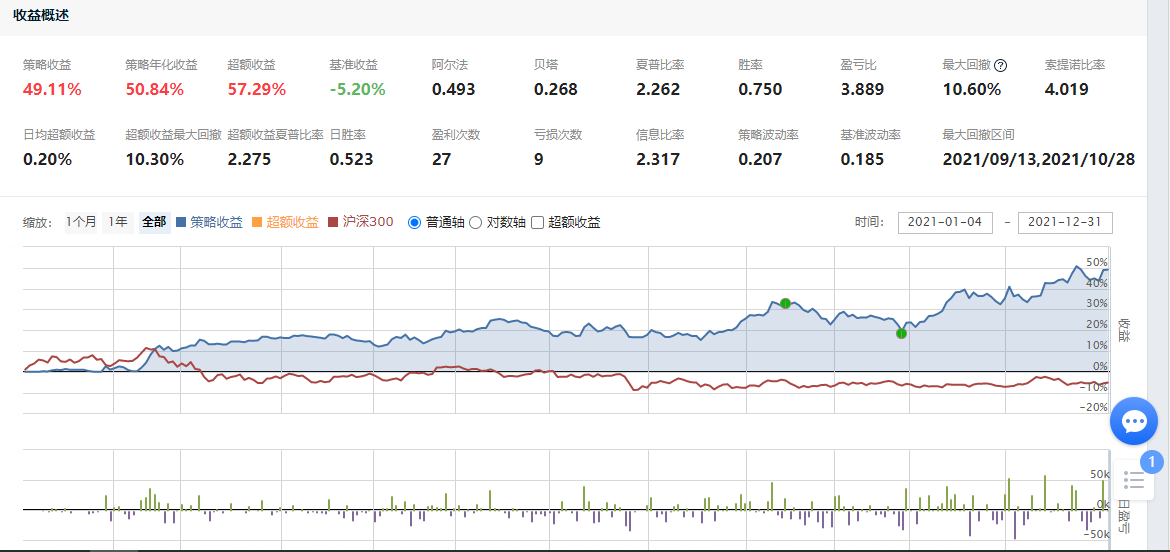This screenshot has height=552, width=1170.
Task: Toggle the orange 超额收益 legend series
Action: [286, 222]
